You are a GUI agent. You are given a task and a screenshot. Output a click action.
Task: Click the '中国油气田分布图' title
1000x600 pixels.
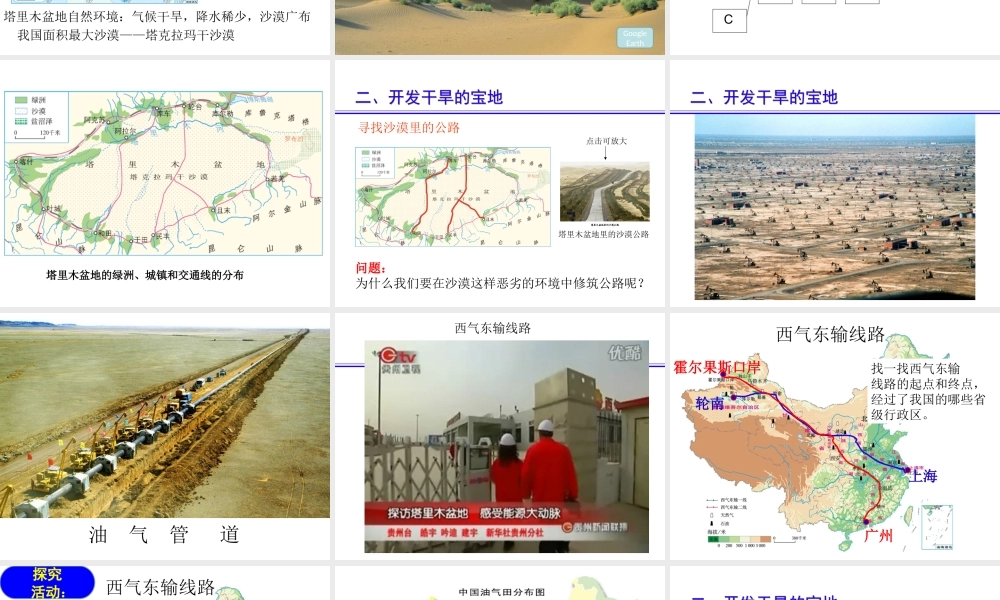(x=502, y=592)
